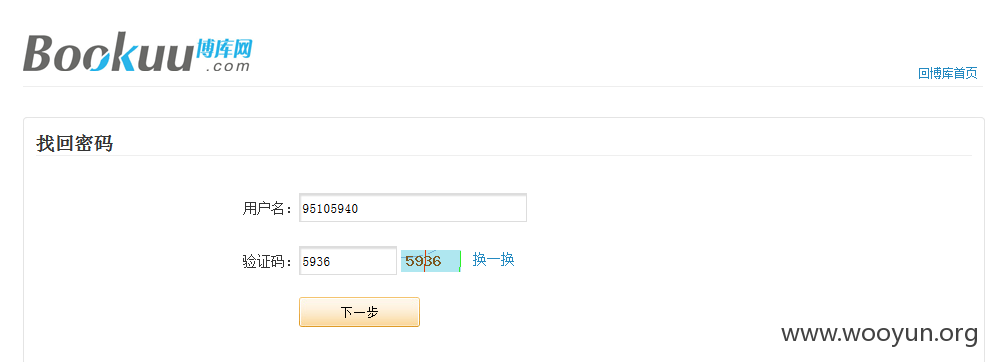Click the www.wooyun.org watermark text
This screenshot has width=987, height=362.
coord(879,334)
